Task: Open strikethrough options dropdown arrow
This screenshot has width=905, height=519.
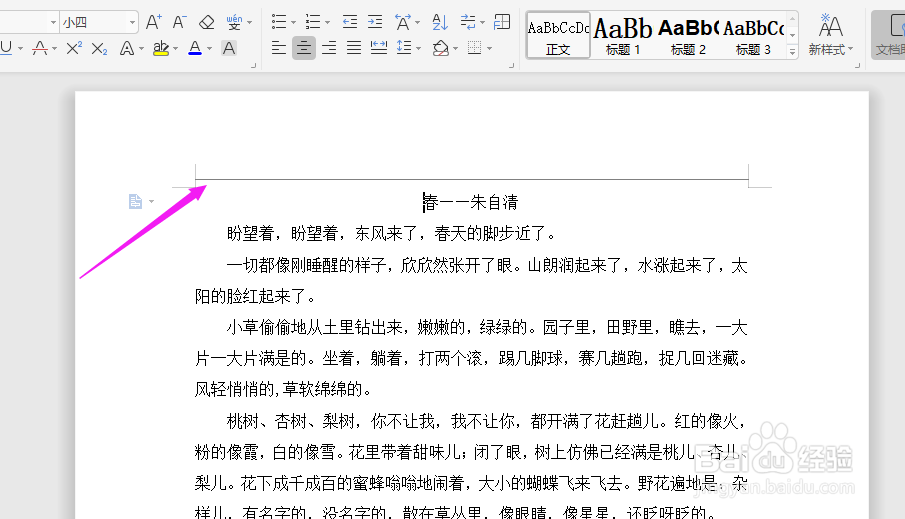Action: coord(54,49)
